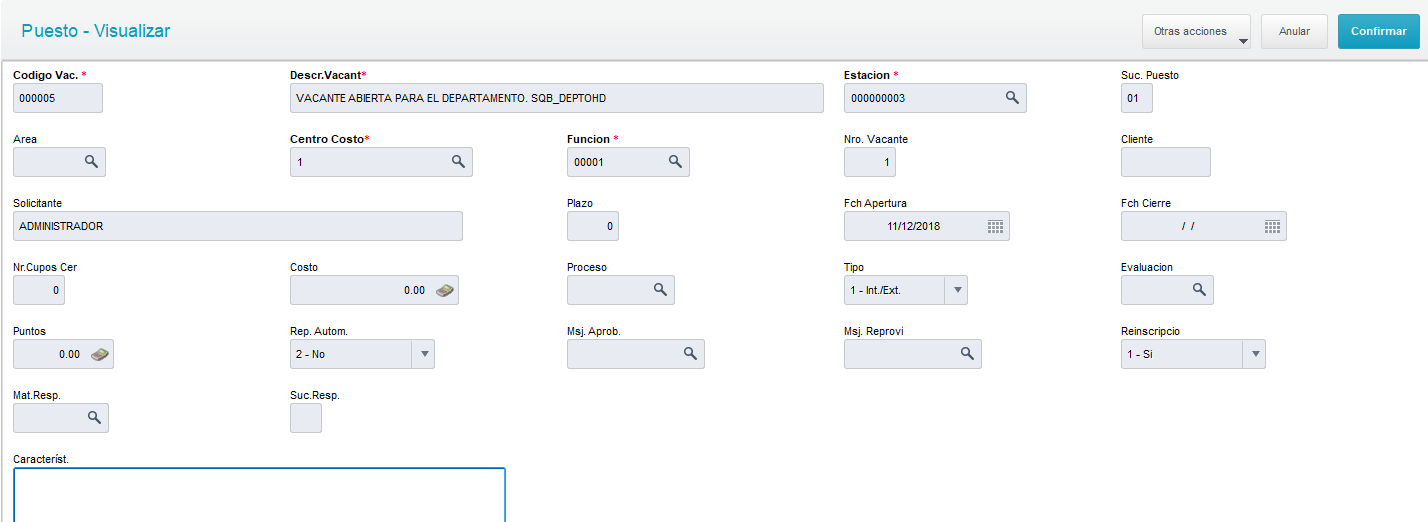This screenshot has width=1428, height=522.
Task: Open calendar picker for Fch Apertura
Action: coord(995,226)
